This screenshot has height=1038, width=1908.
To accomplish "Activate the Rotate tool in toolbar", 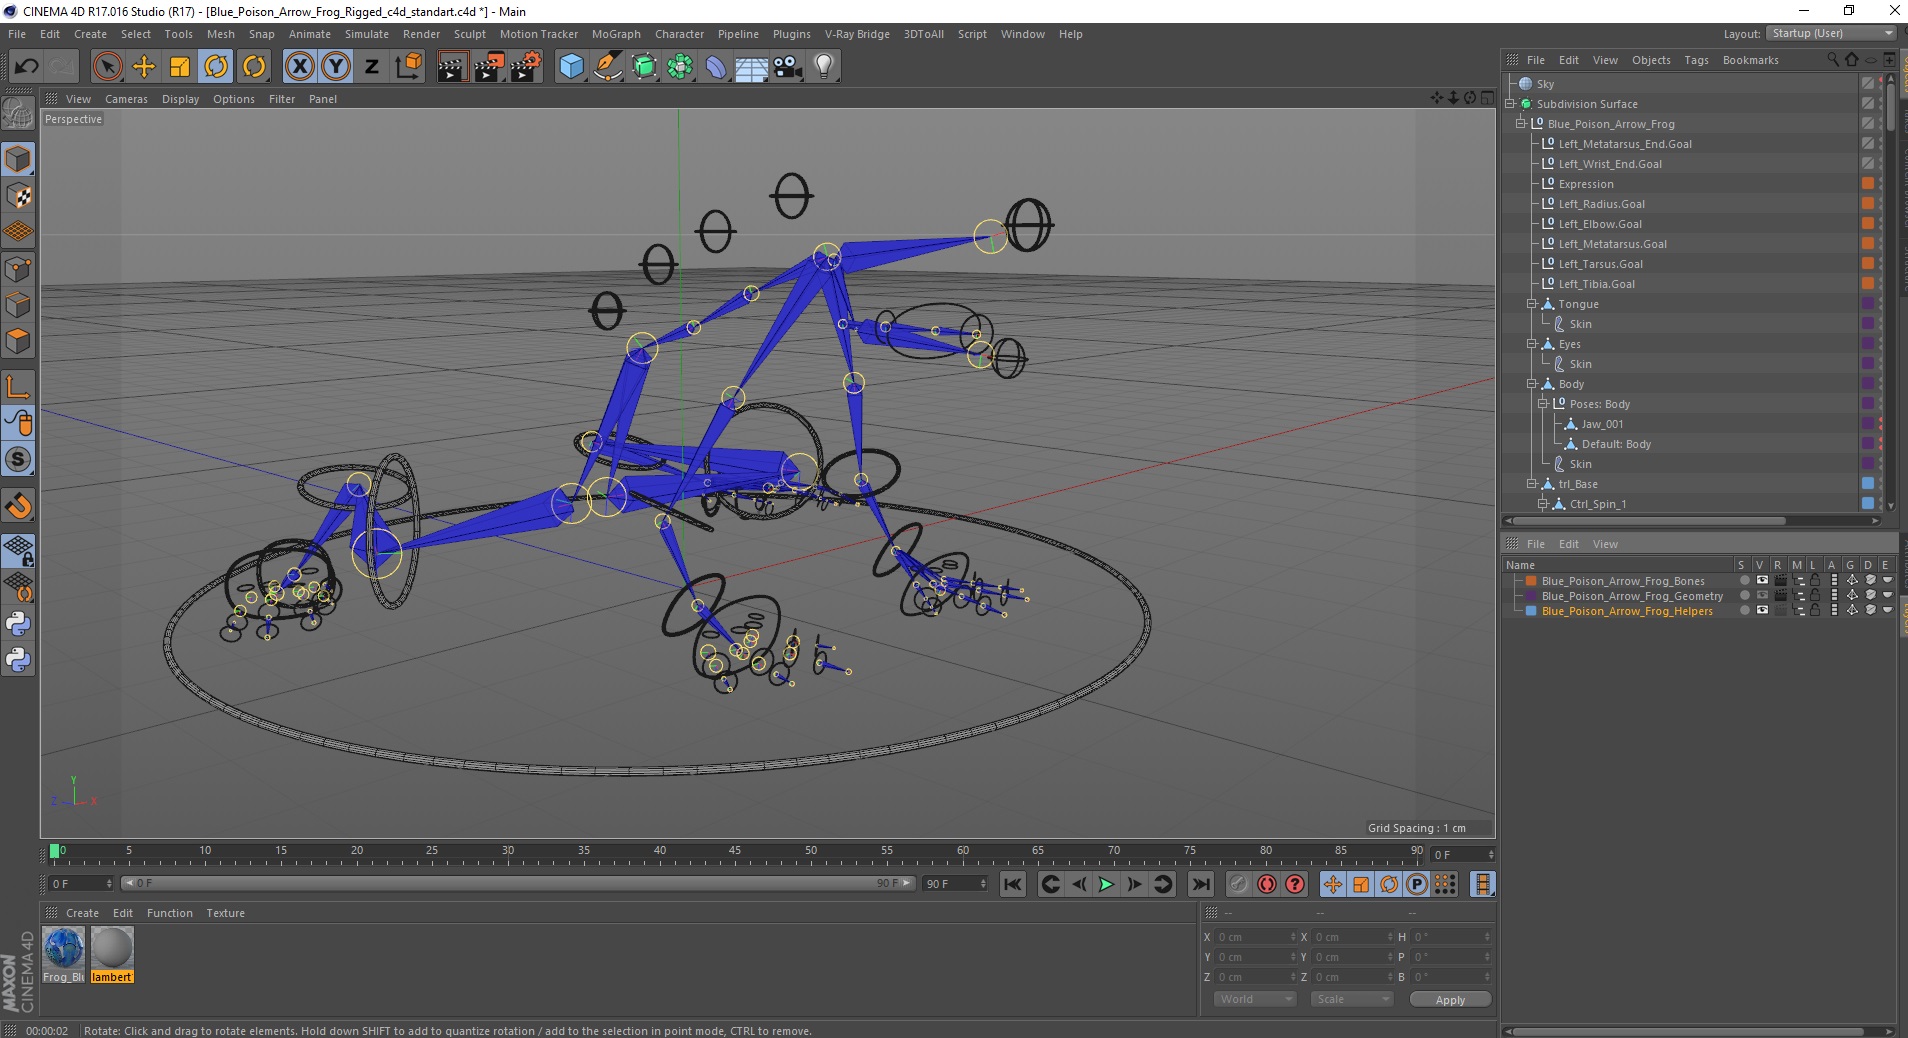I will coord(217,67).
